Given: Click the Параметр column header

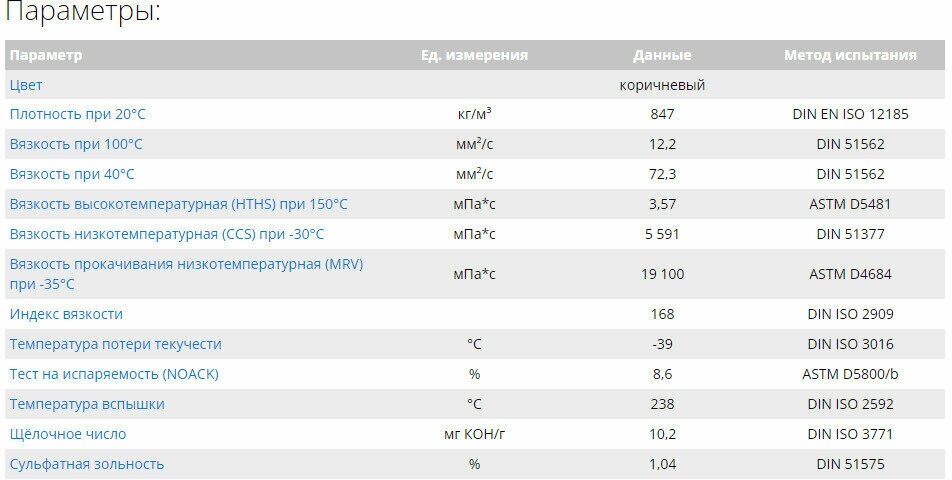Looking at the screenshot, I should coord(46,55).
